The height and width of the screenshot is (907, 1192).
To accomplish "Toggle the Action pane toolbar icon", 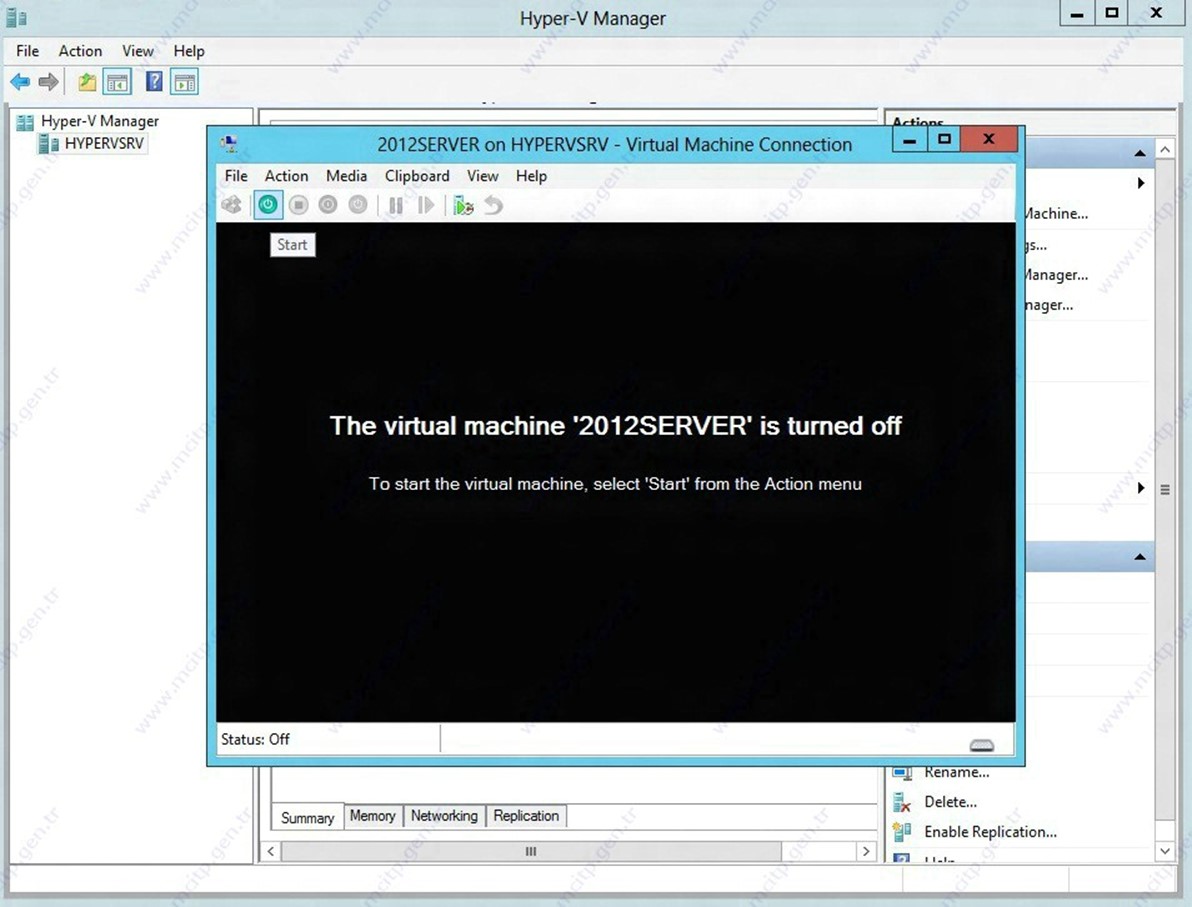I will [x=185, y=82].
